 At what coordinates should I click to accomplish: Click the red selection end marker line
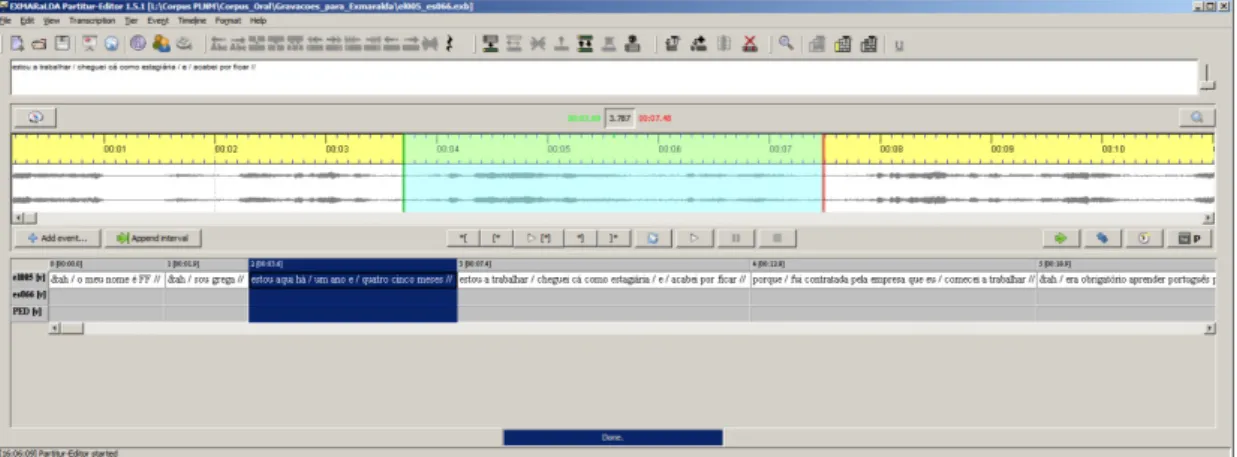point(823,173)
